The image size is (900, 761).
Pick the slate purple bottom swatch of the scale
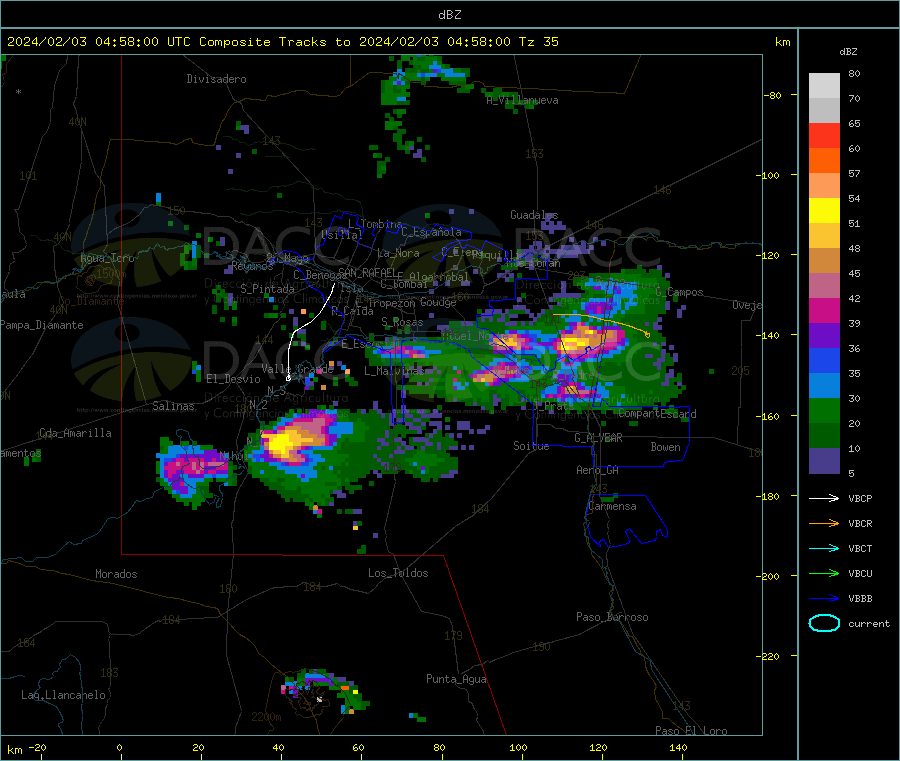point(824,461)
